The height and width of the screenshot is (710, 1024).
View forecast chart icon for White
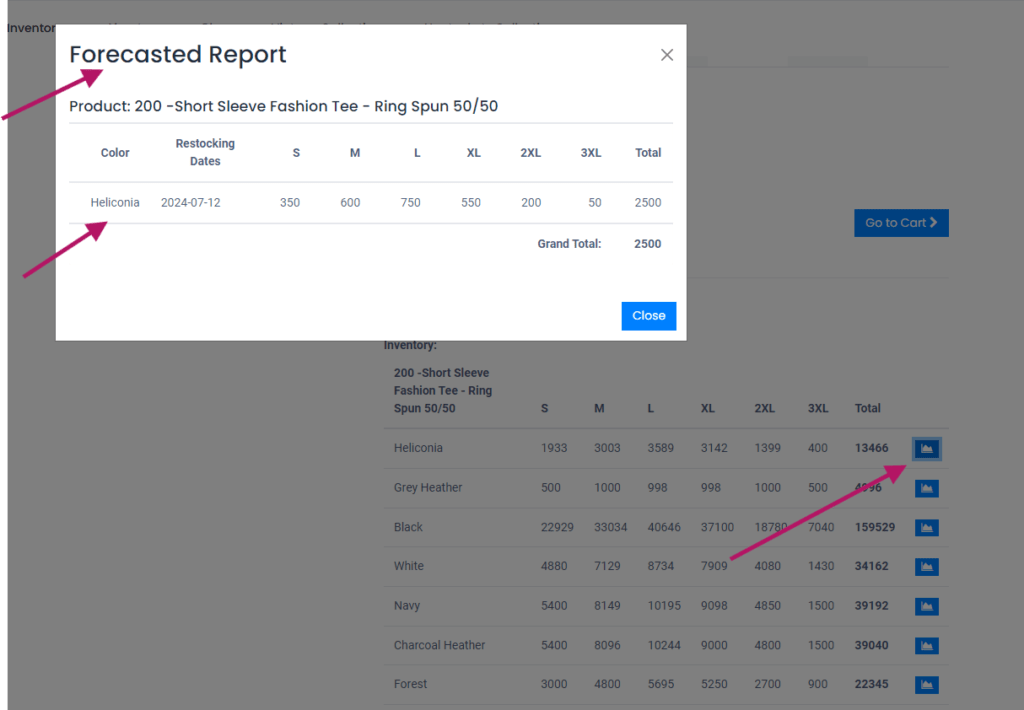tap(926, 566)
